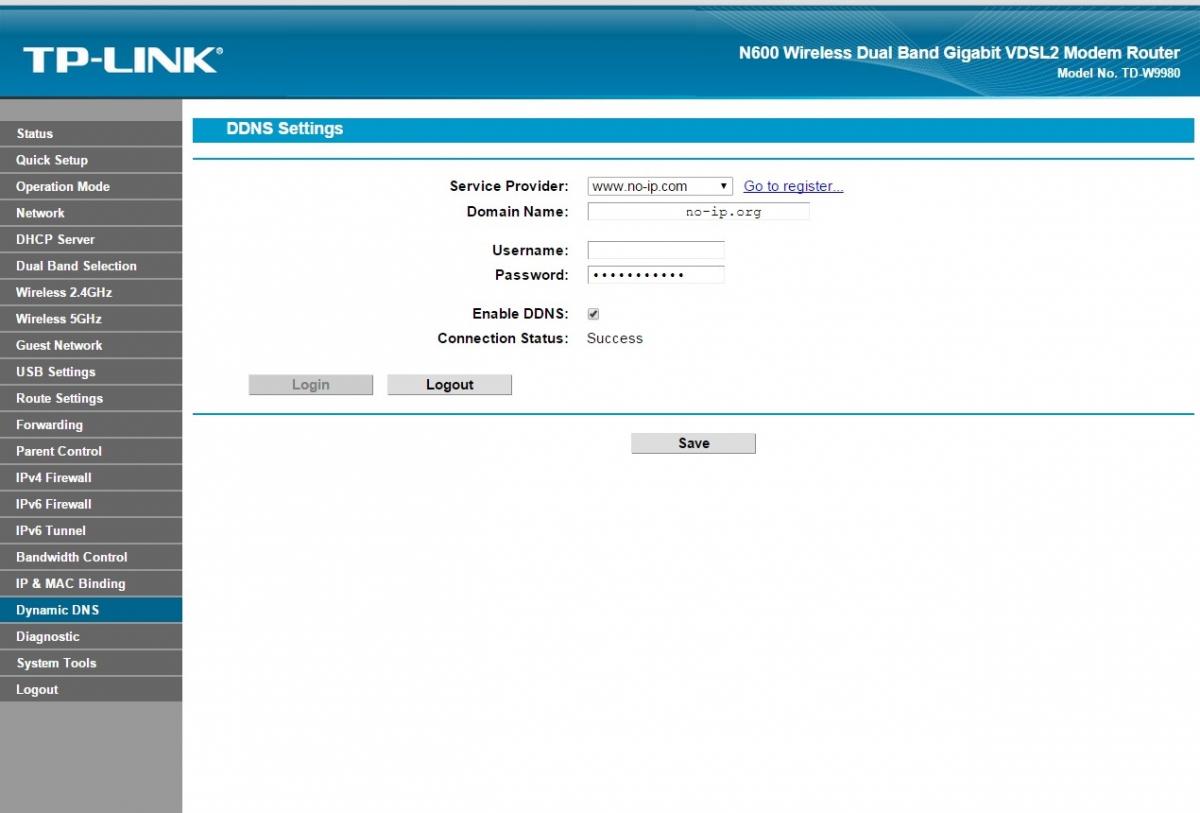The image size is (1200, 813).
Task: Expand the Service Provider dropdown
Action: coord(660,186)
